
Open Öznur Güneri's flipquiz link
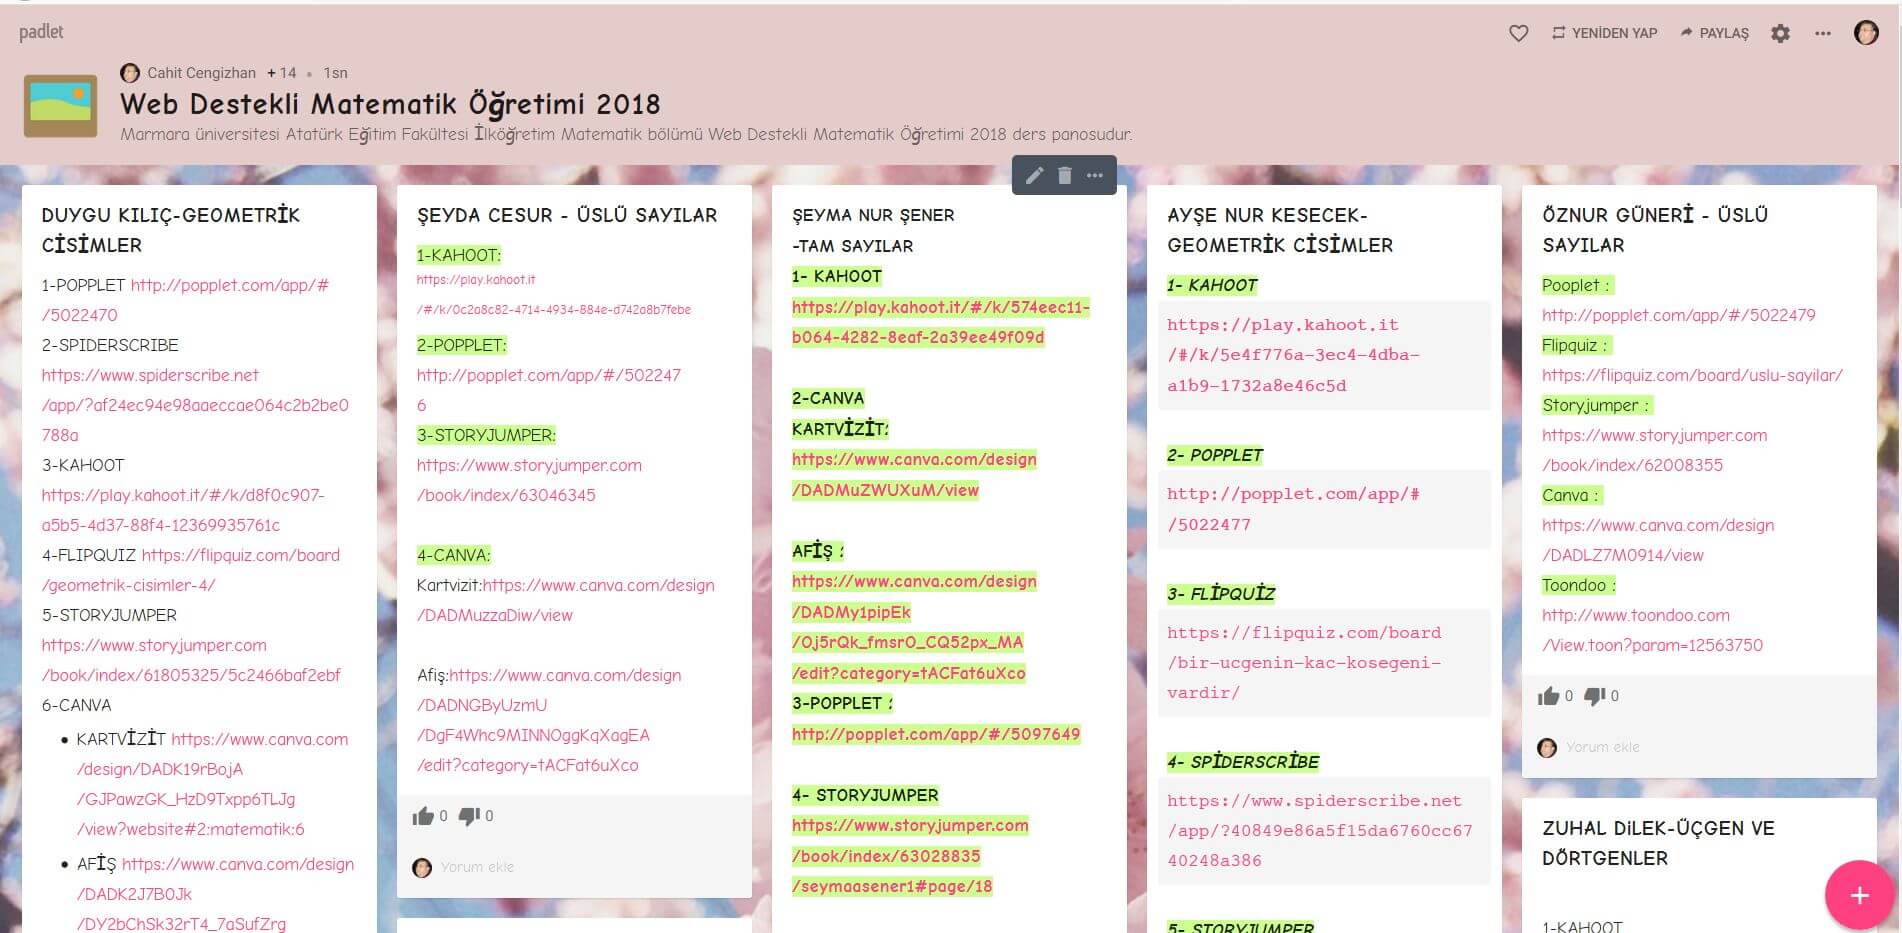(1692, 375)
